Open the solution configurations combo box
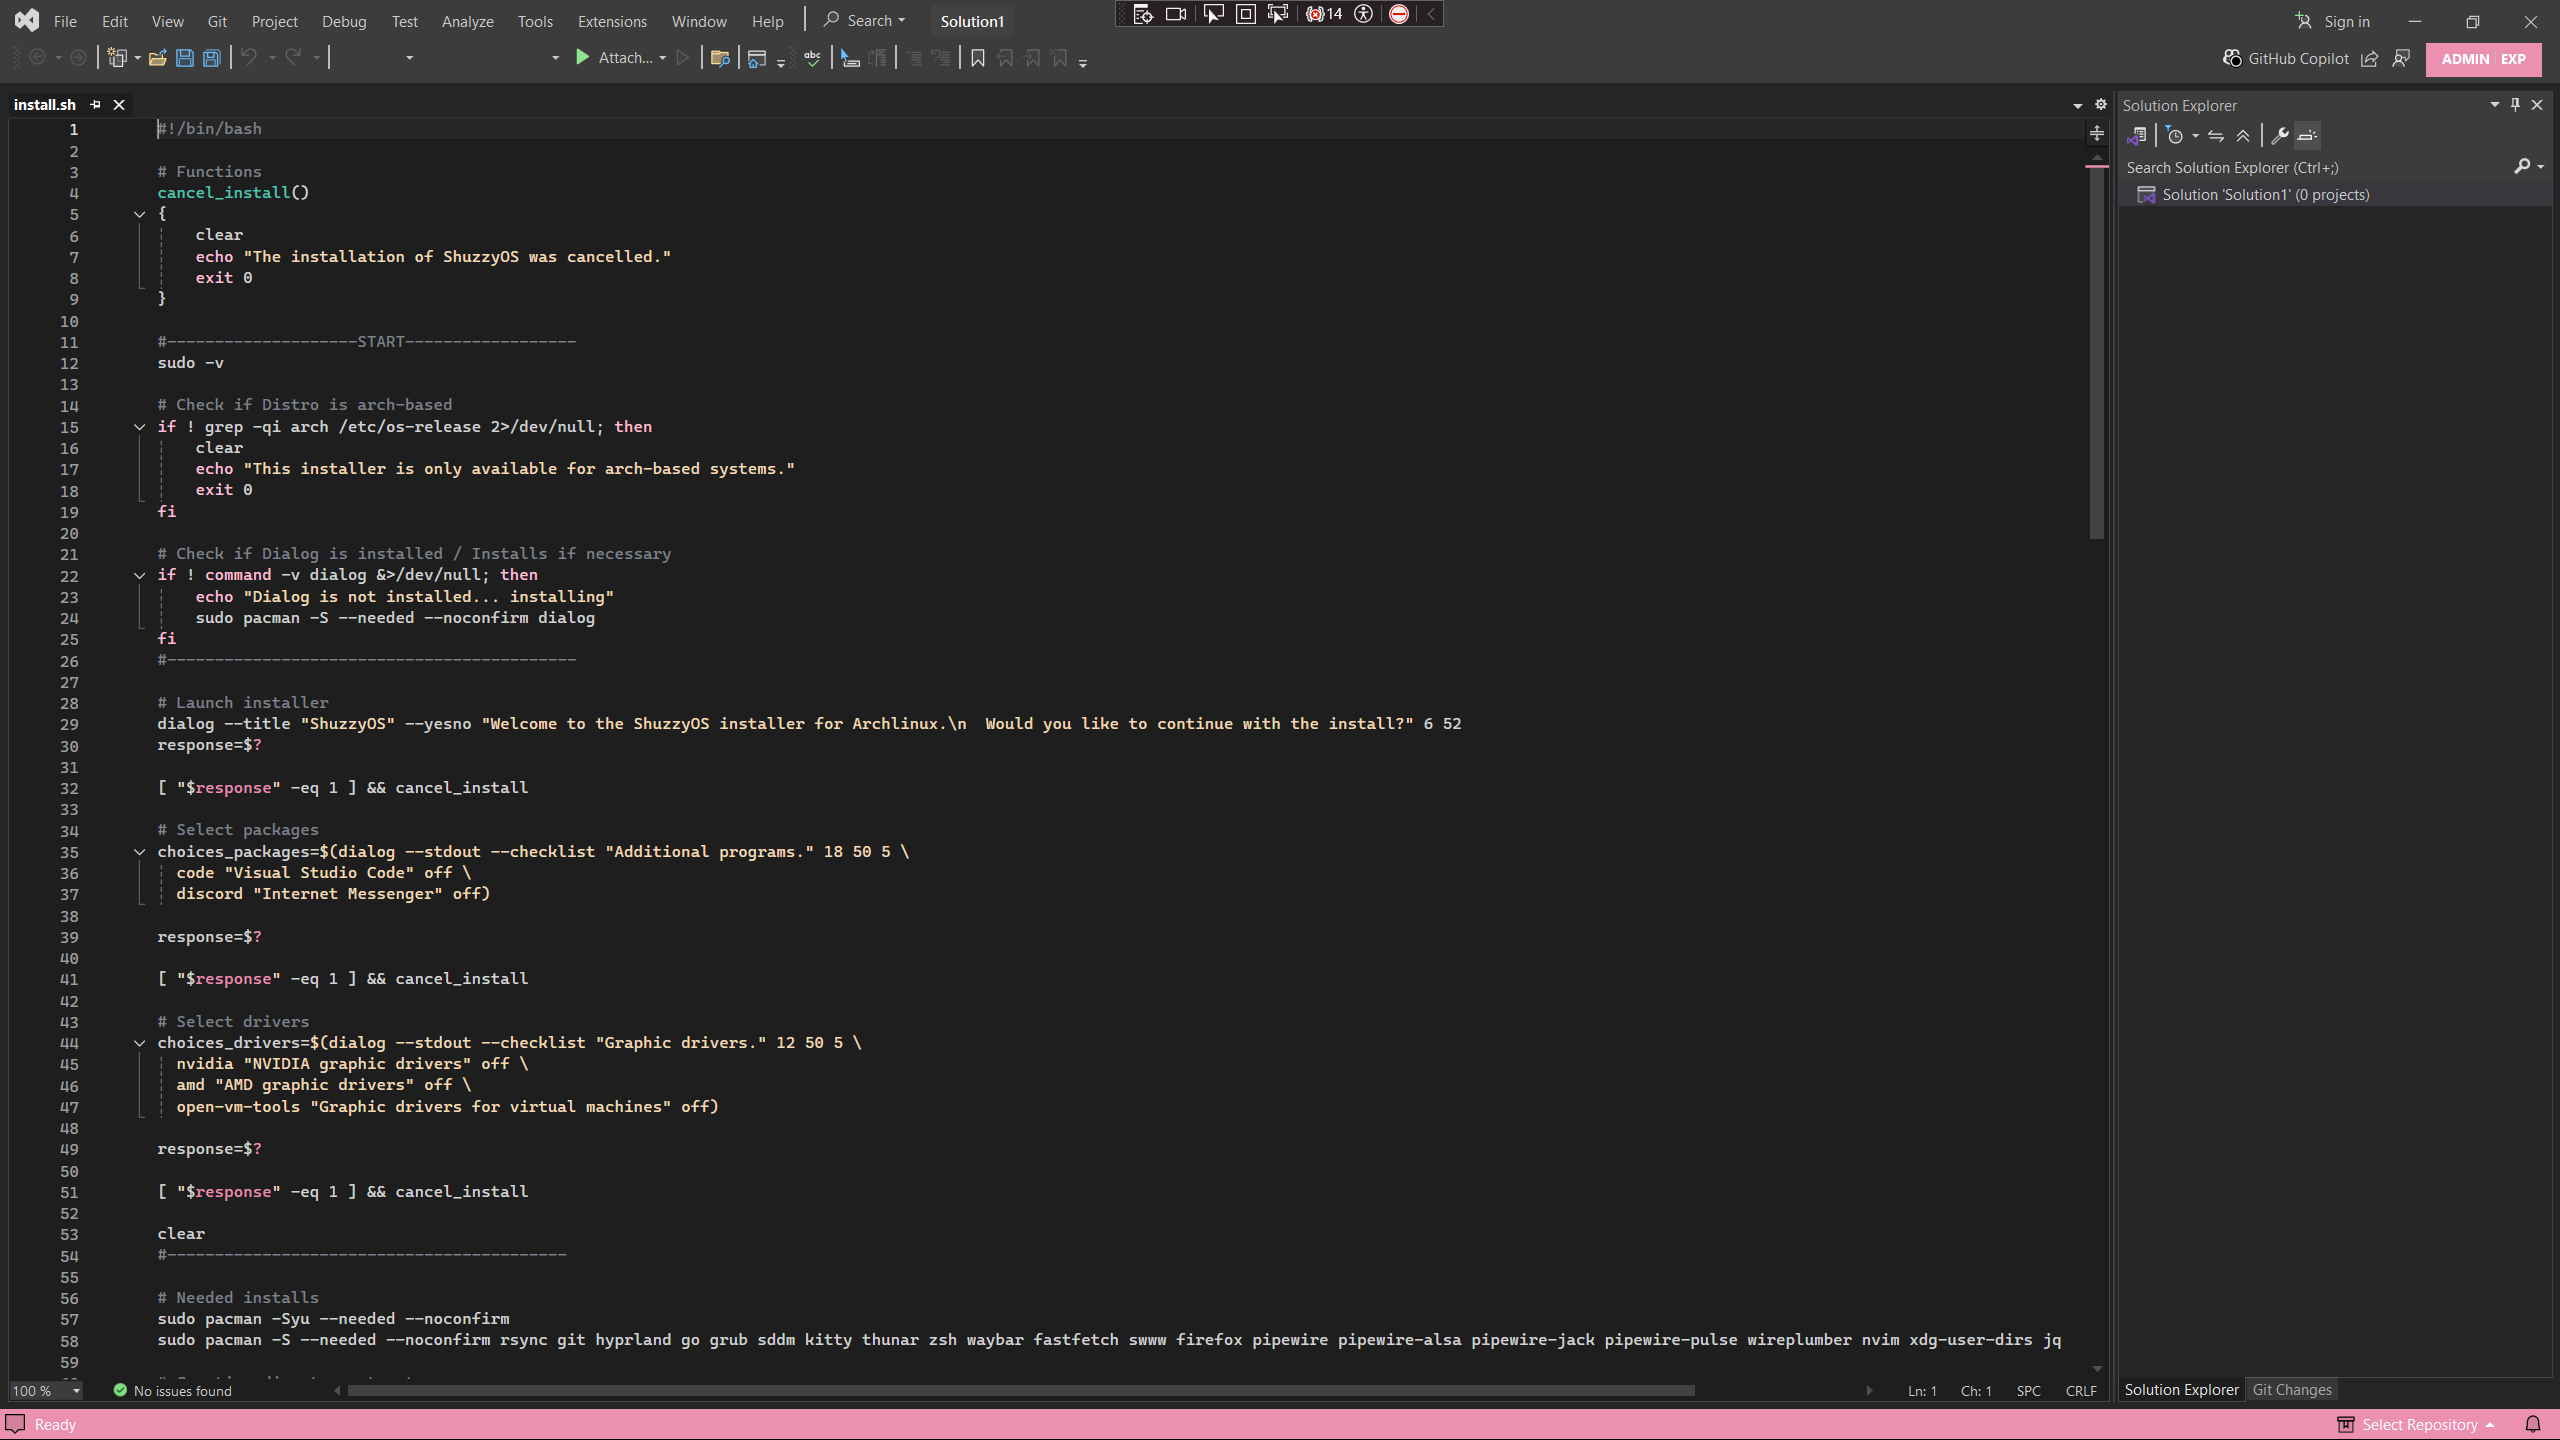Screen dimensions: 2560x1440 pyautogui.click(x=375, y=58)
